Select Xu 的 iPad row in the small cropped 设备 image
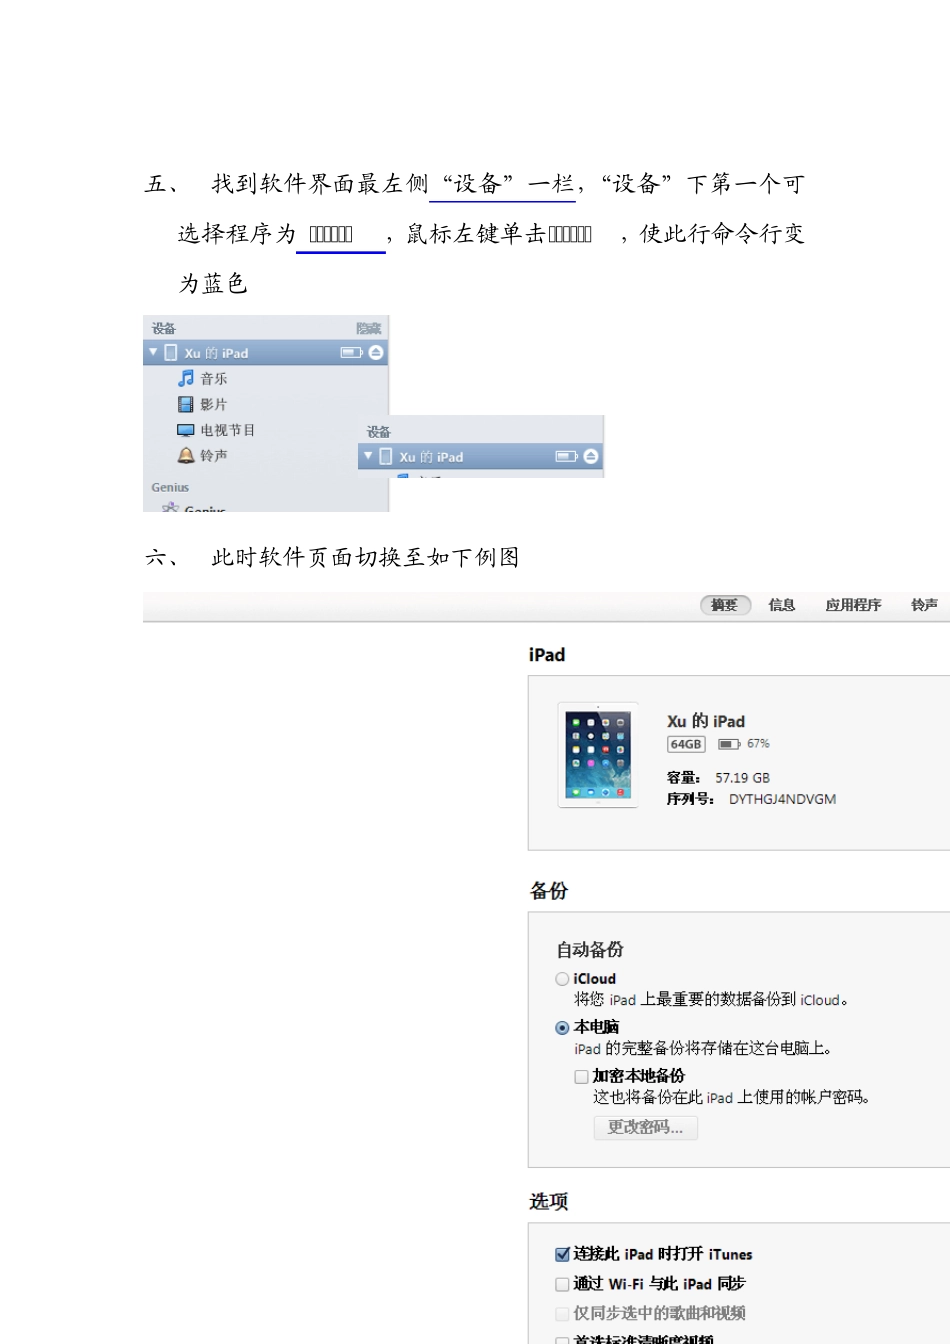Viewport: 950px width, 1344px height. point(481,456)
